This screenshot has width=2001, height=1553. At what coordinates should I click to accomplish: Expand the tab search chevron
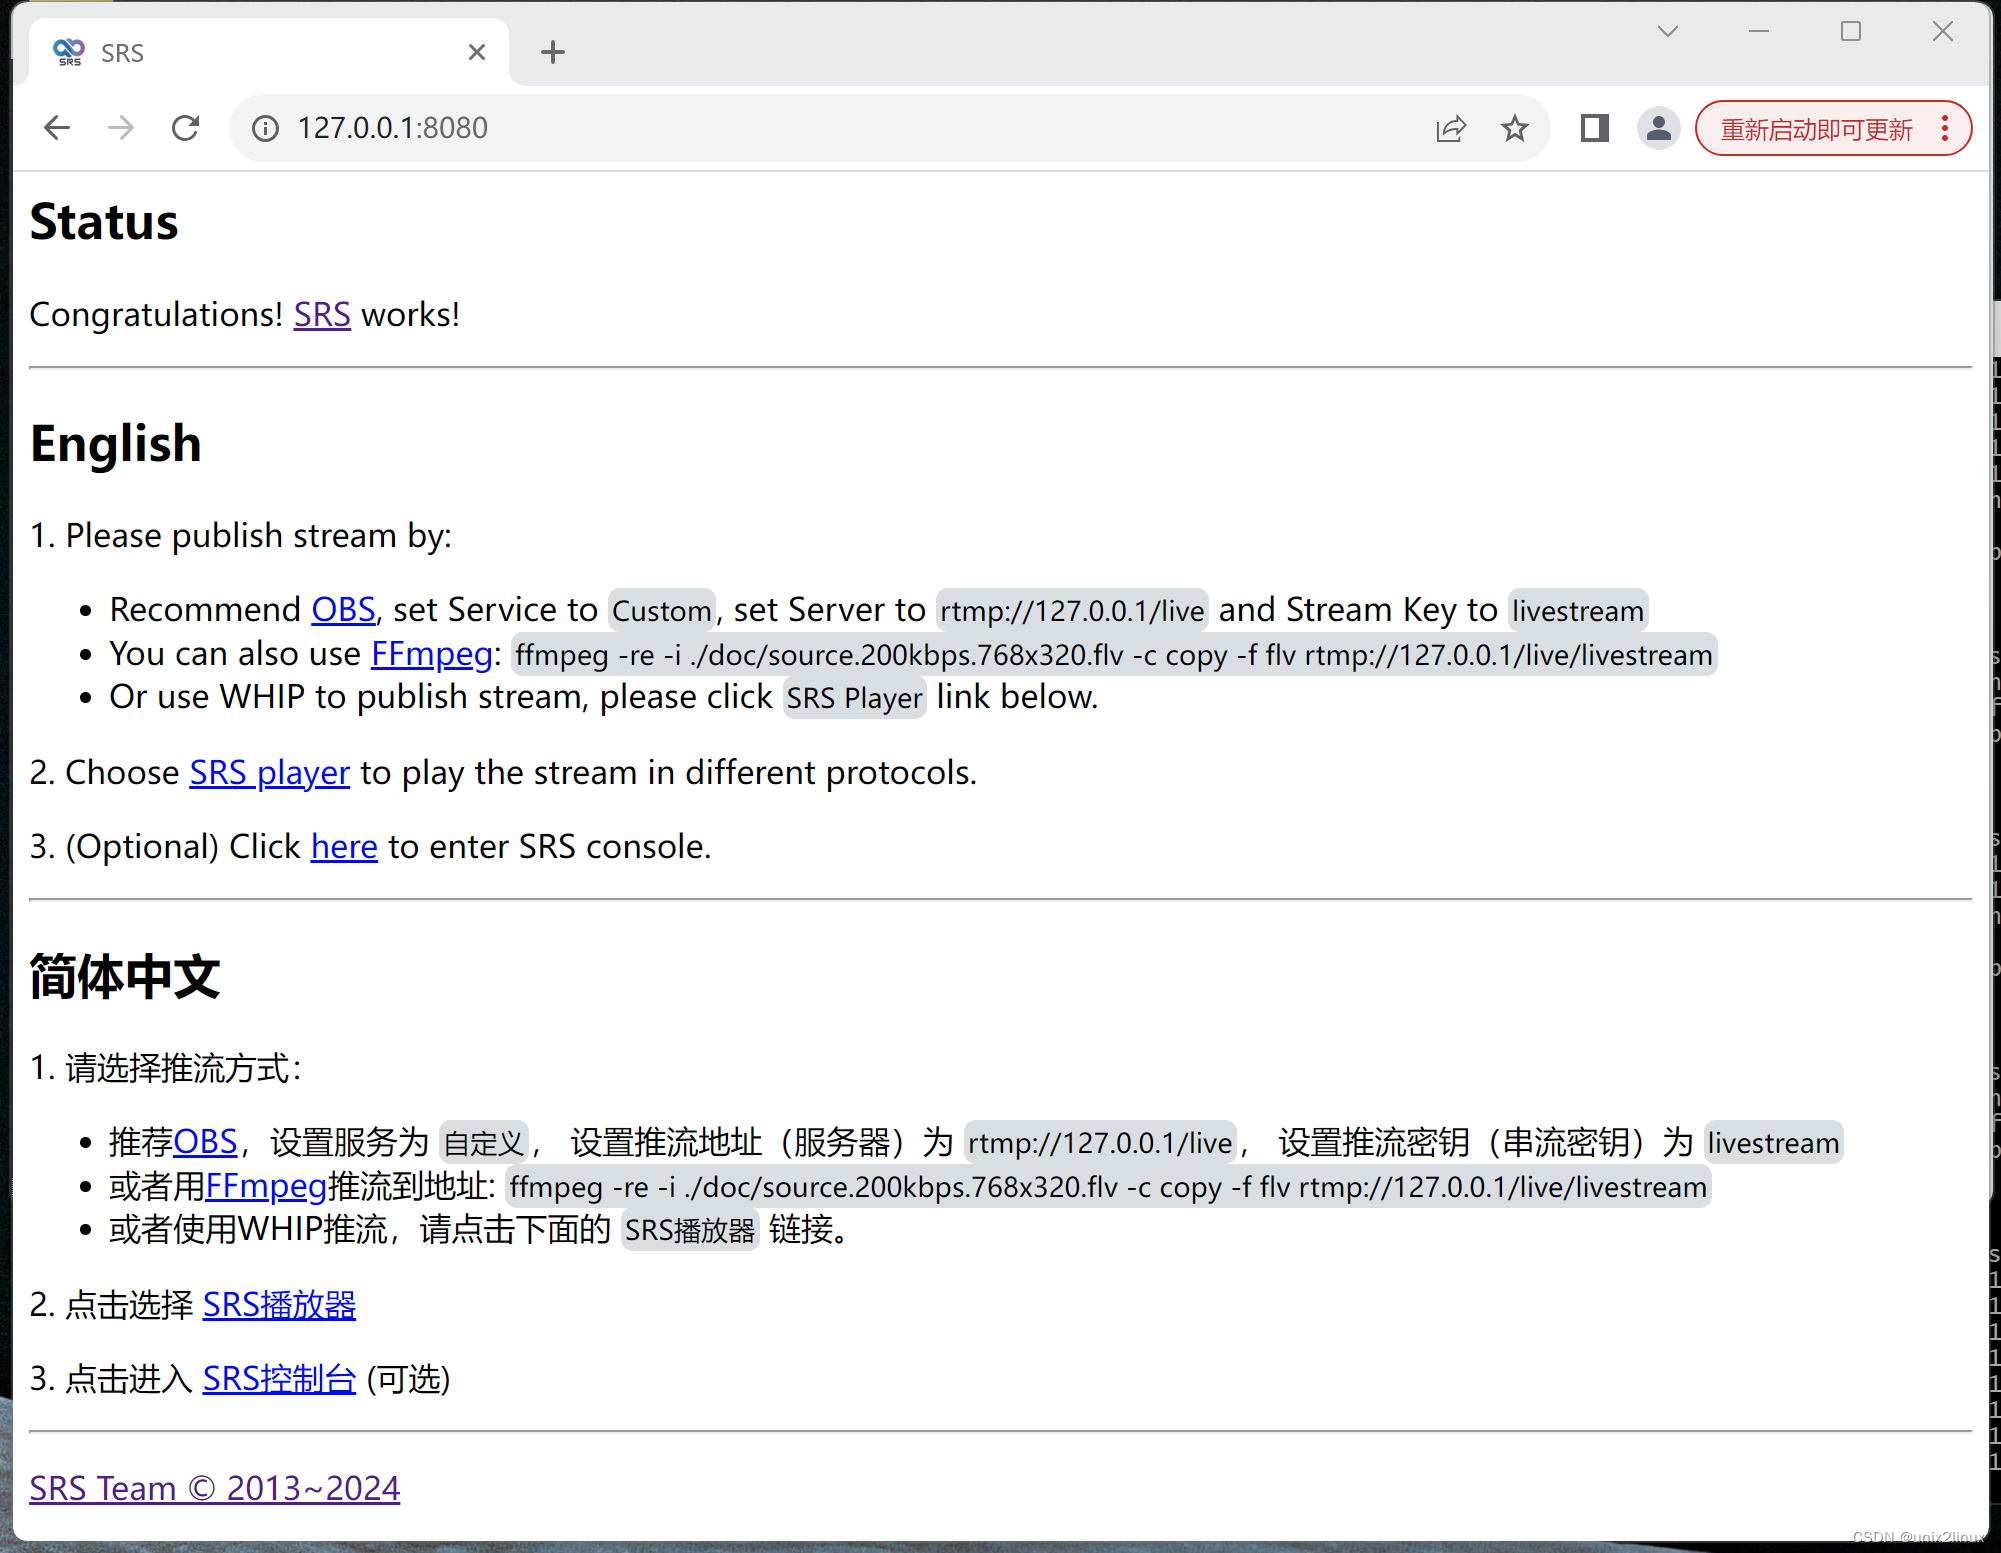[x=1667, y=31]
